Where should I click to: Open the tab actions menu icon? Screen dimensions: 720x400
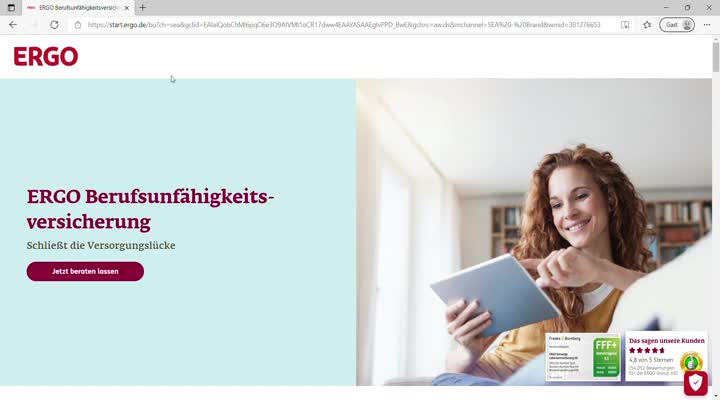[x=11, y=8]
